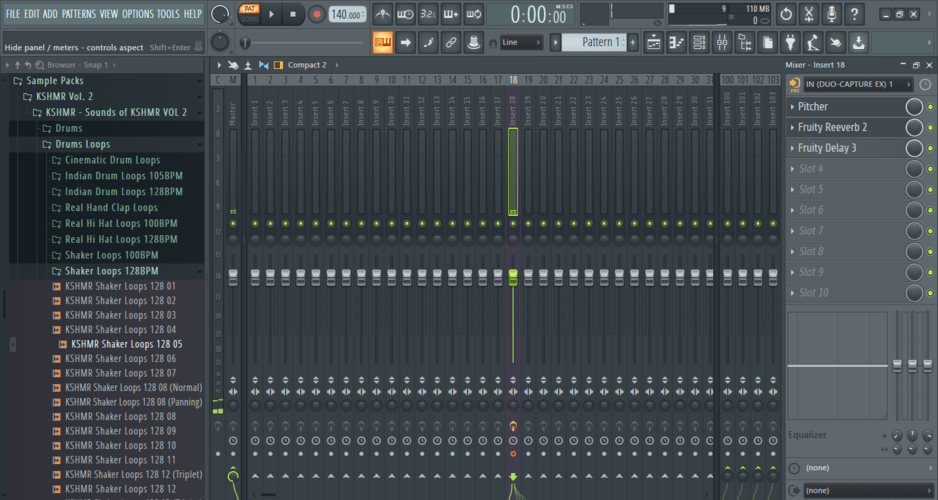Viewport: 938px width, 500px height.
Task: Open the Channel rack view
Action: (x=699, y=42)
